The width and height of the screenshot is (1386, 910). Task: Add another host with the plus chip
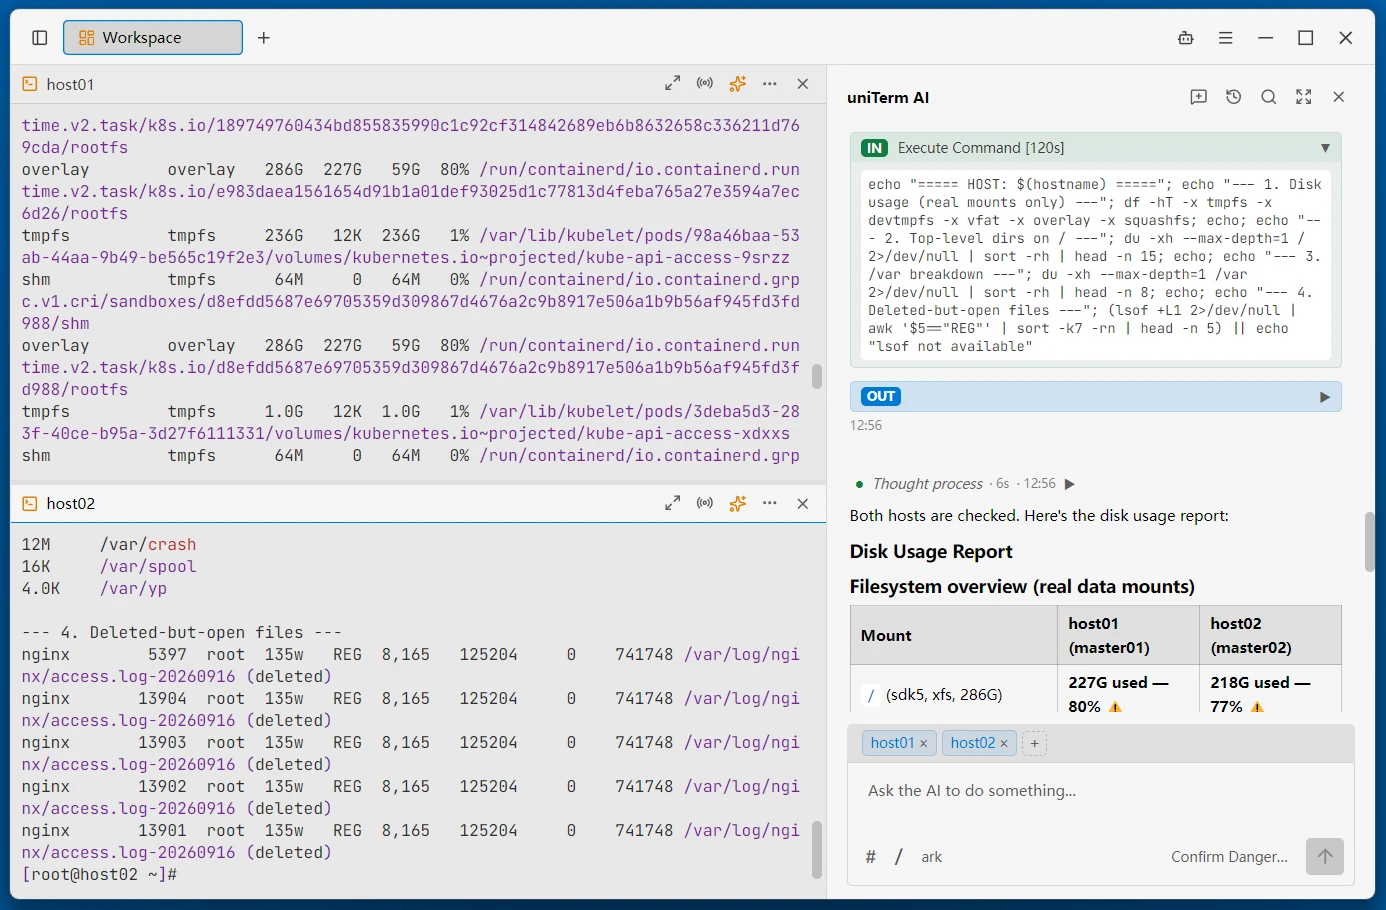click(x=1034, y=743)
